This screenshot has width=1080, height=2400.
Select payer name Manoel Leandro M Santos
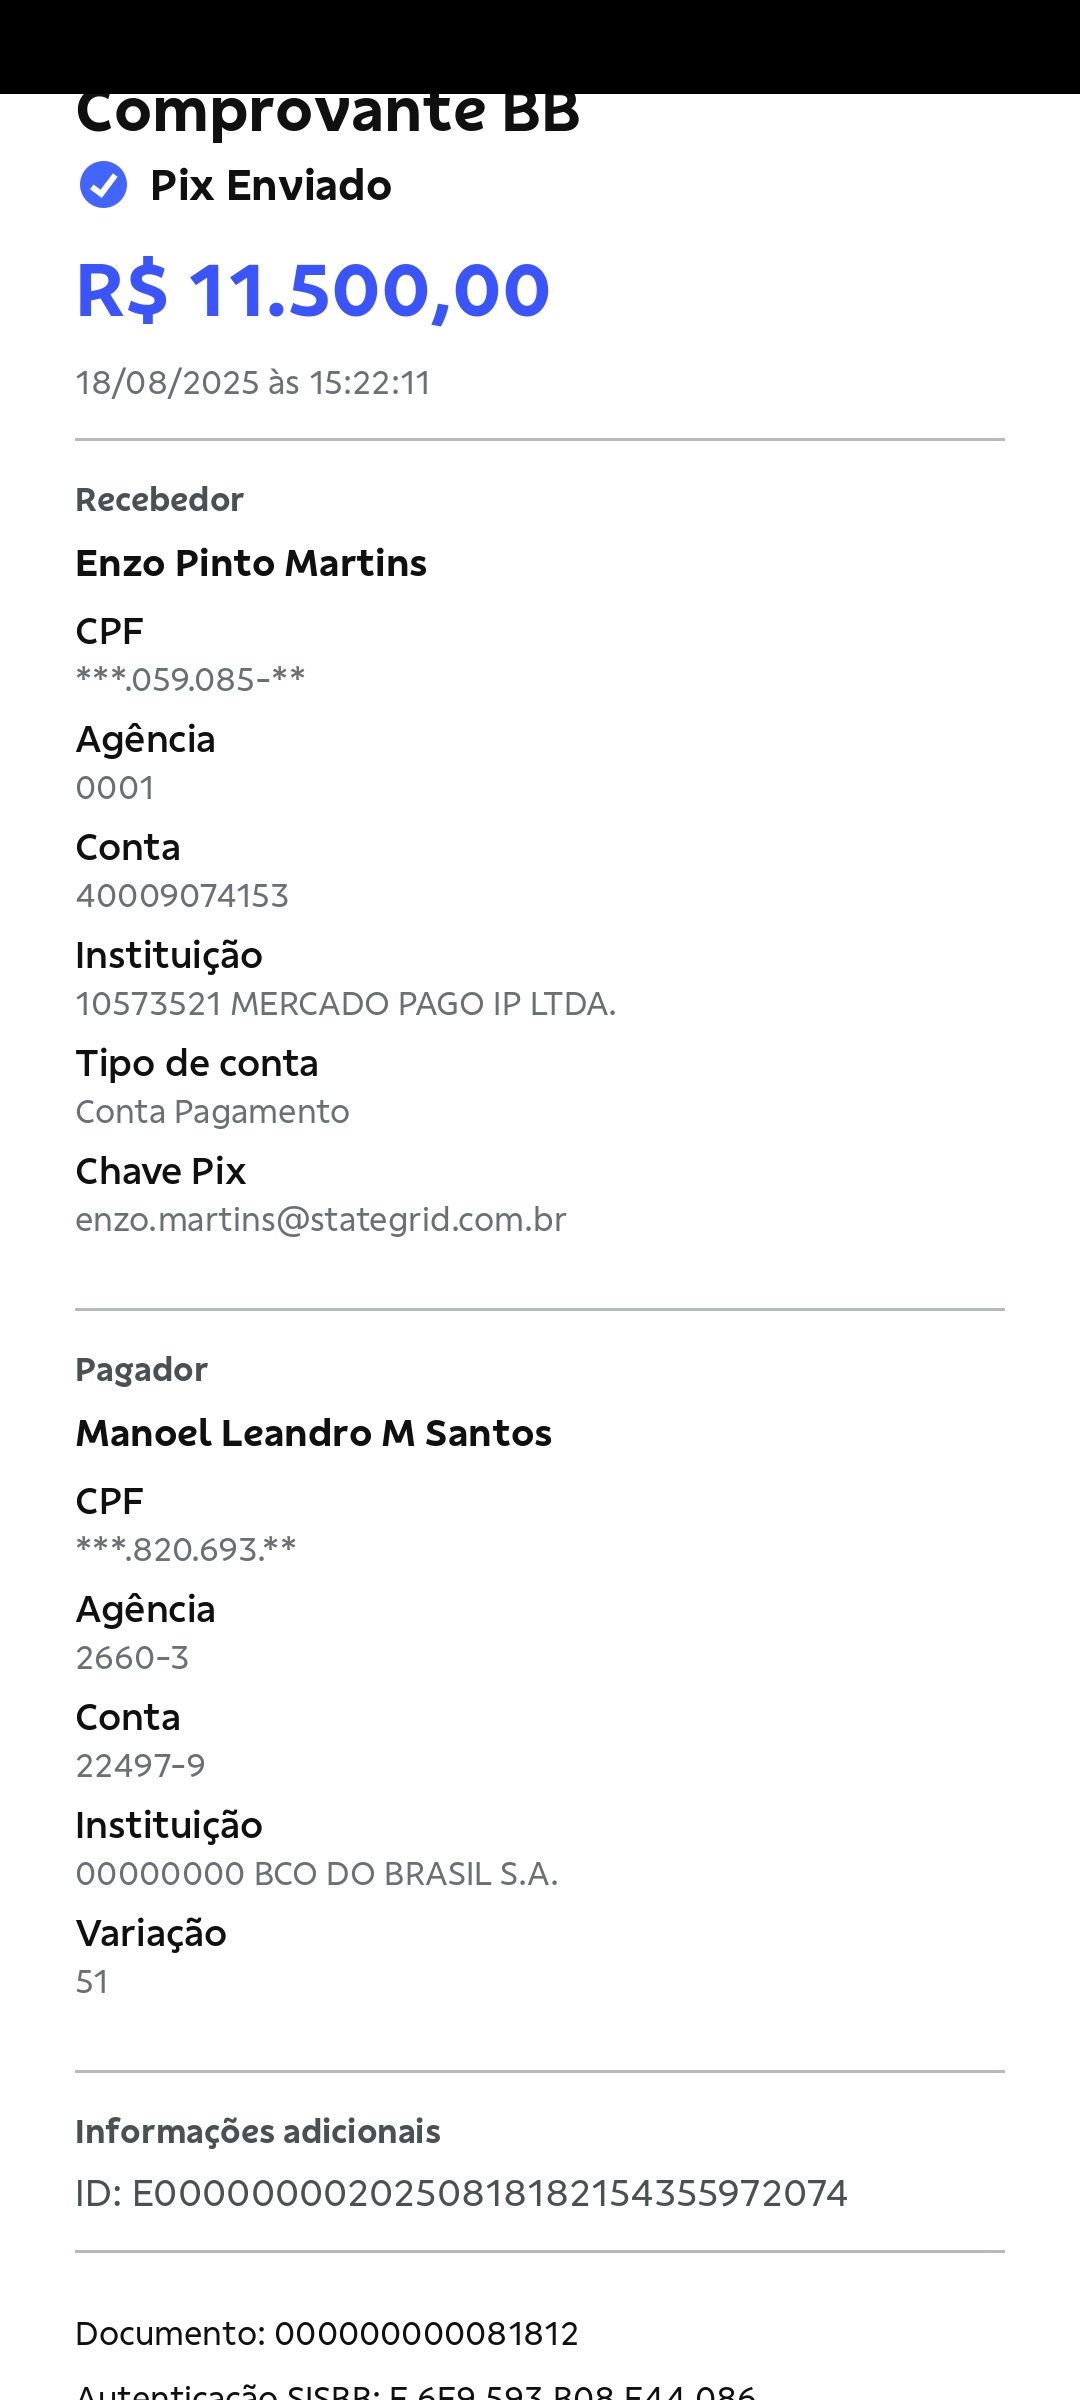313,1434
